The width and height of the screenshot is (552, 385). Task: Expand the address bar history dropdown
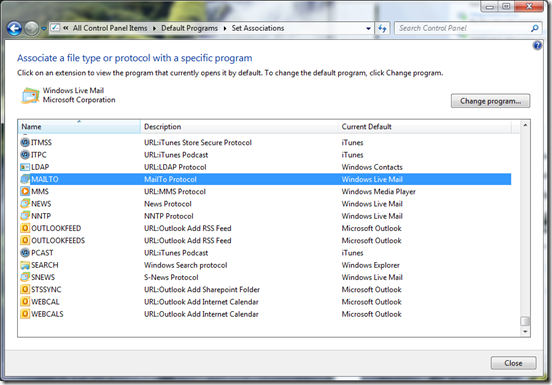[368, 29]
